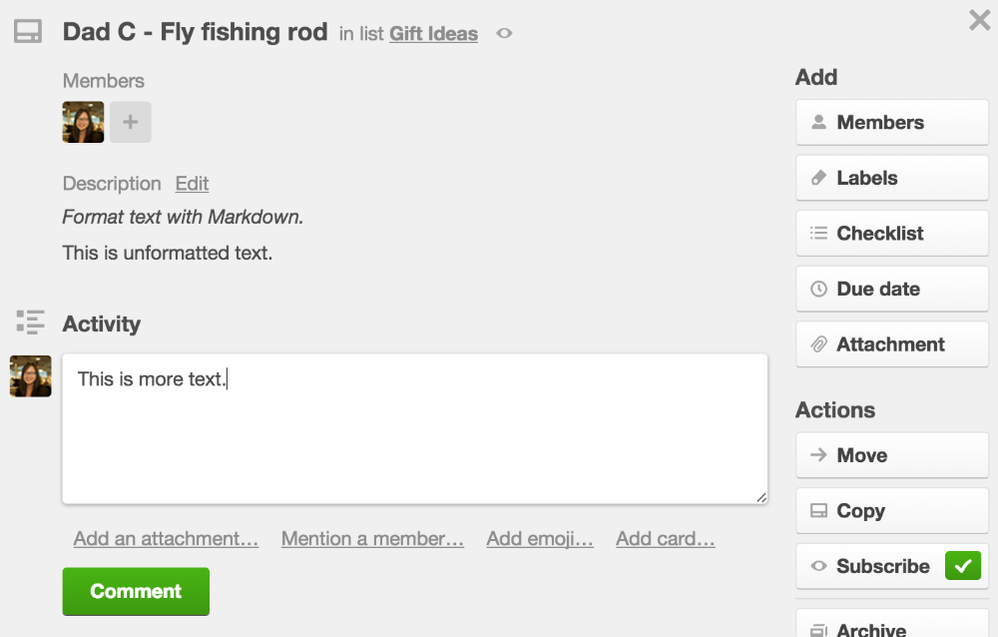Post comment with green Comment button
The image size is (998, 637).
click(136, 591)
